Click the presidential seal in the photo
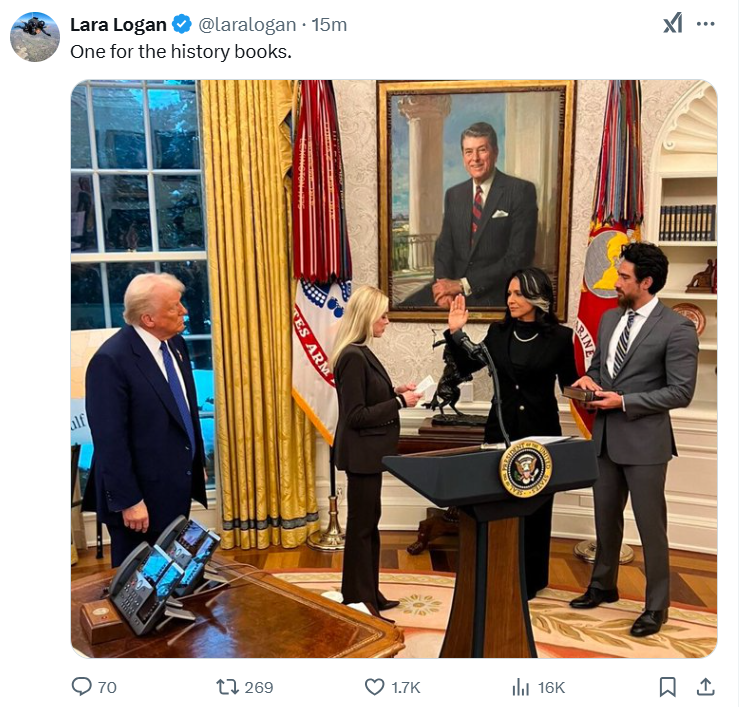The height and width of the screenshot is (707, 742). [526, 468]
